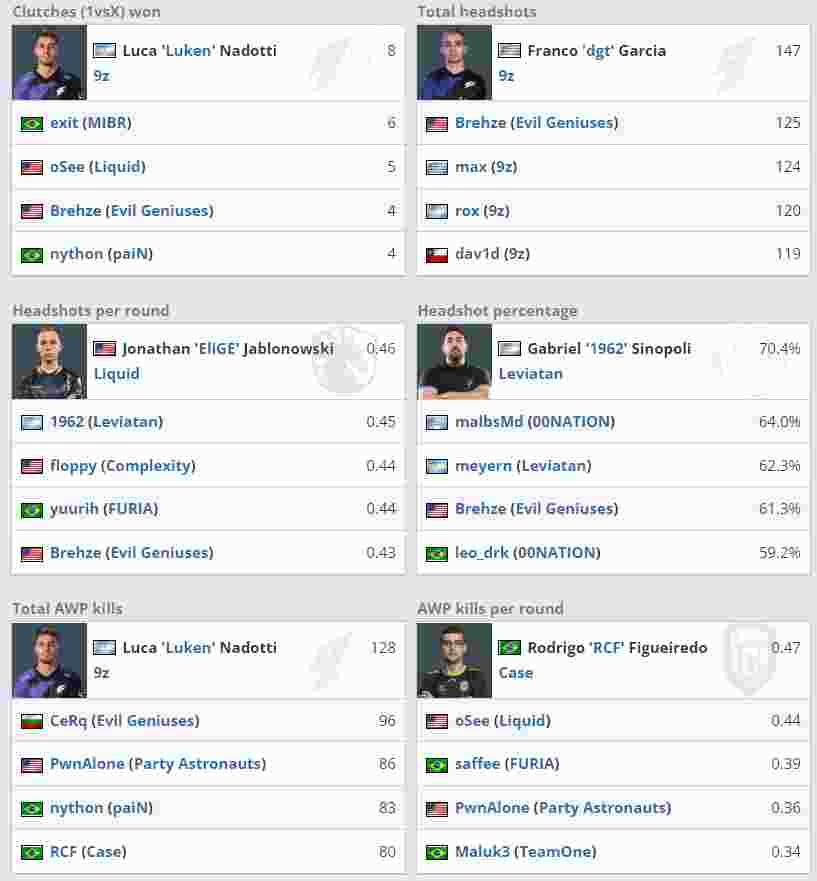Click the US flag next to floppy
This screenshot has width=817, height=881.
(32, 466)
